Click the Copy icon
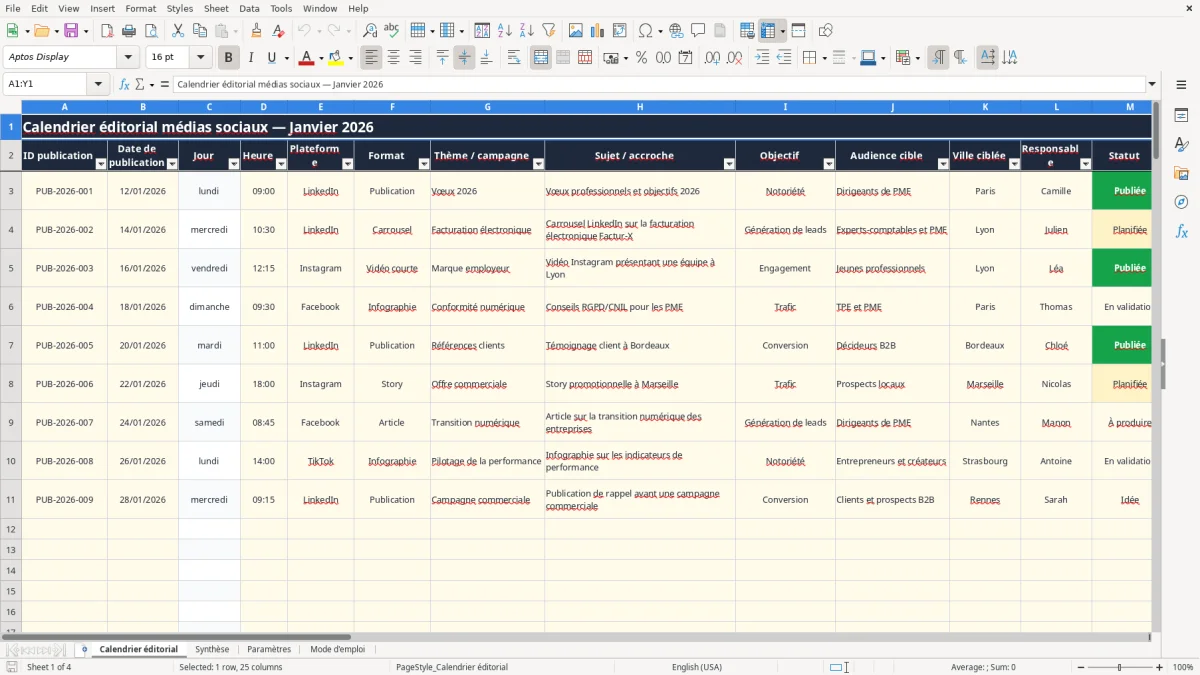 coord(200,31)
